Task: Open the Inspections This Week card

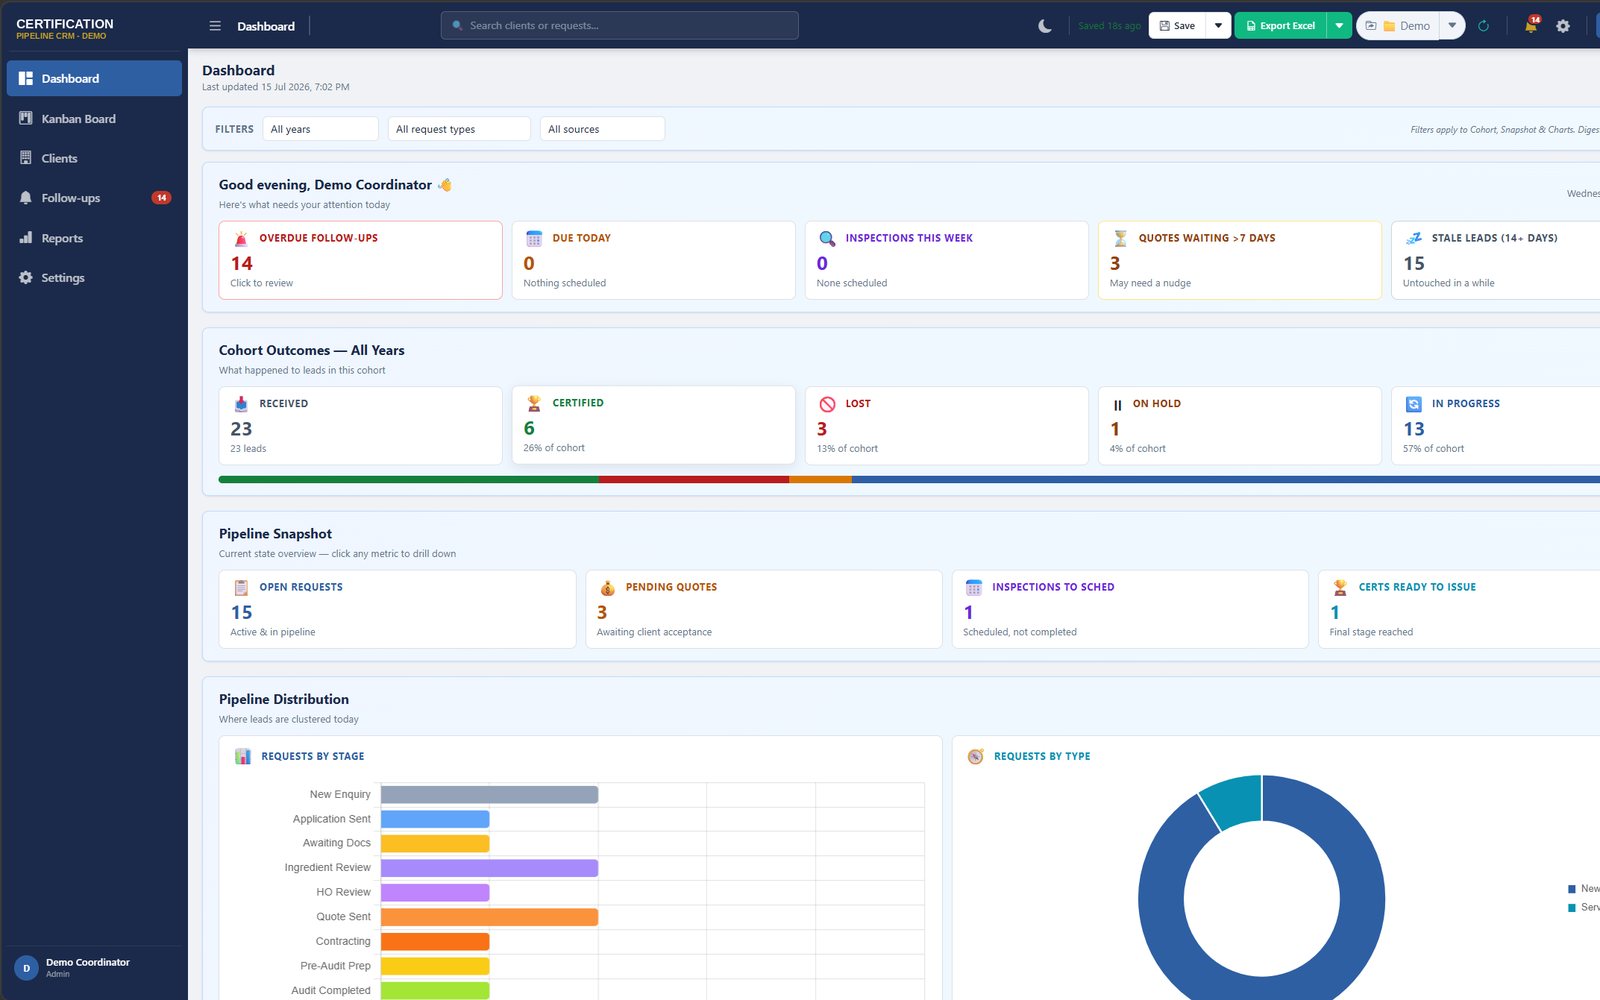Action: point(946,260)
